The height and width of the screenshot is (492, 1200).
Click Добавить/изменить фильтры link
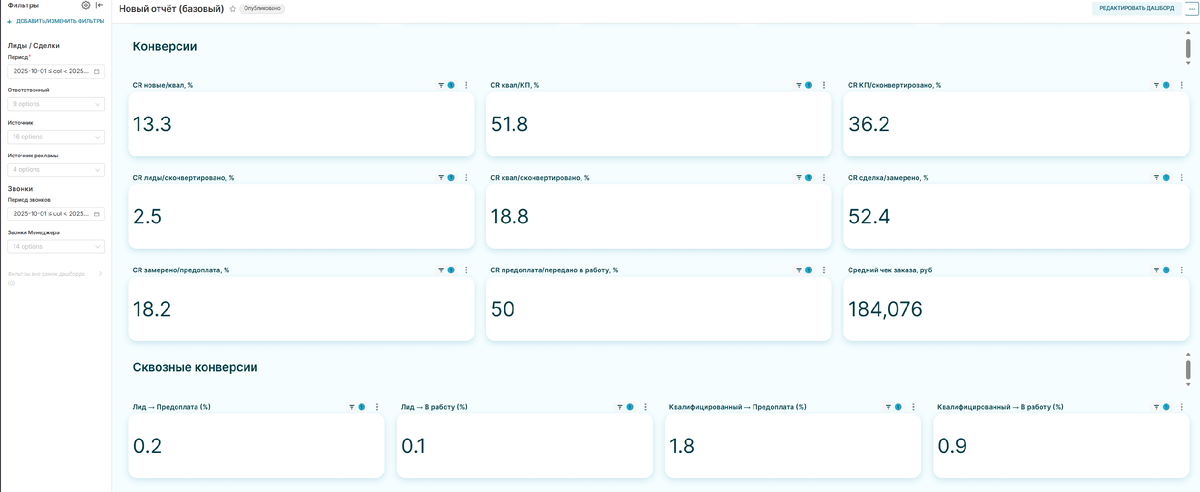point(55,21)
